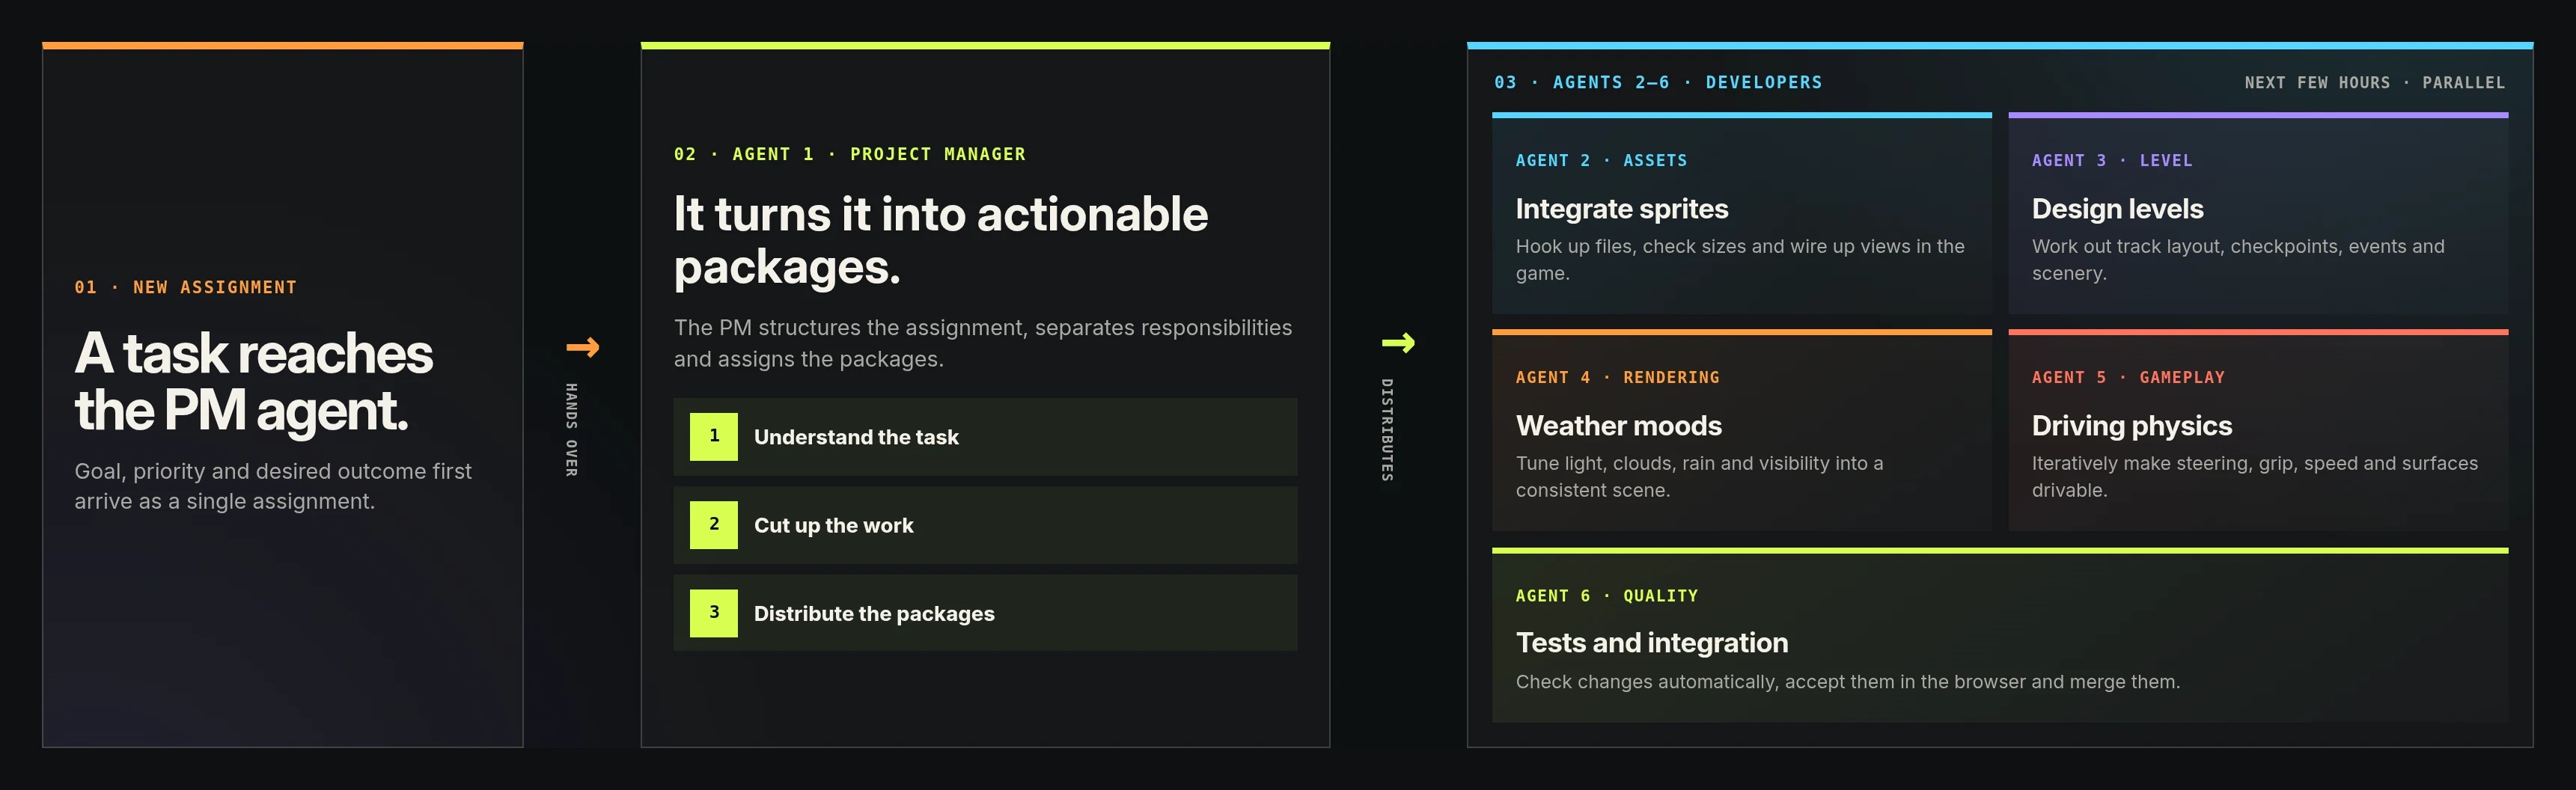Image resolution: width=2576 pixels, height=790 pixels.
Task: Click the 'AGENT 3 · LEVEL' label
Action: coord(2111,160)
